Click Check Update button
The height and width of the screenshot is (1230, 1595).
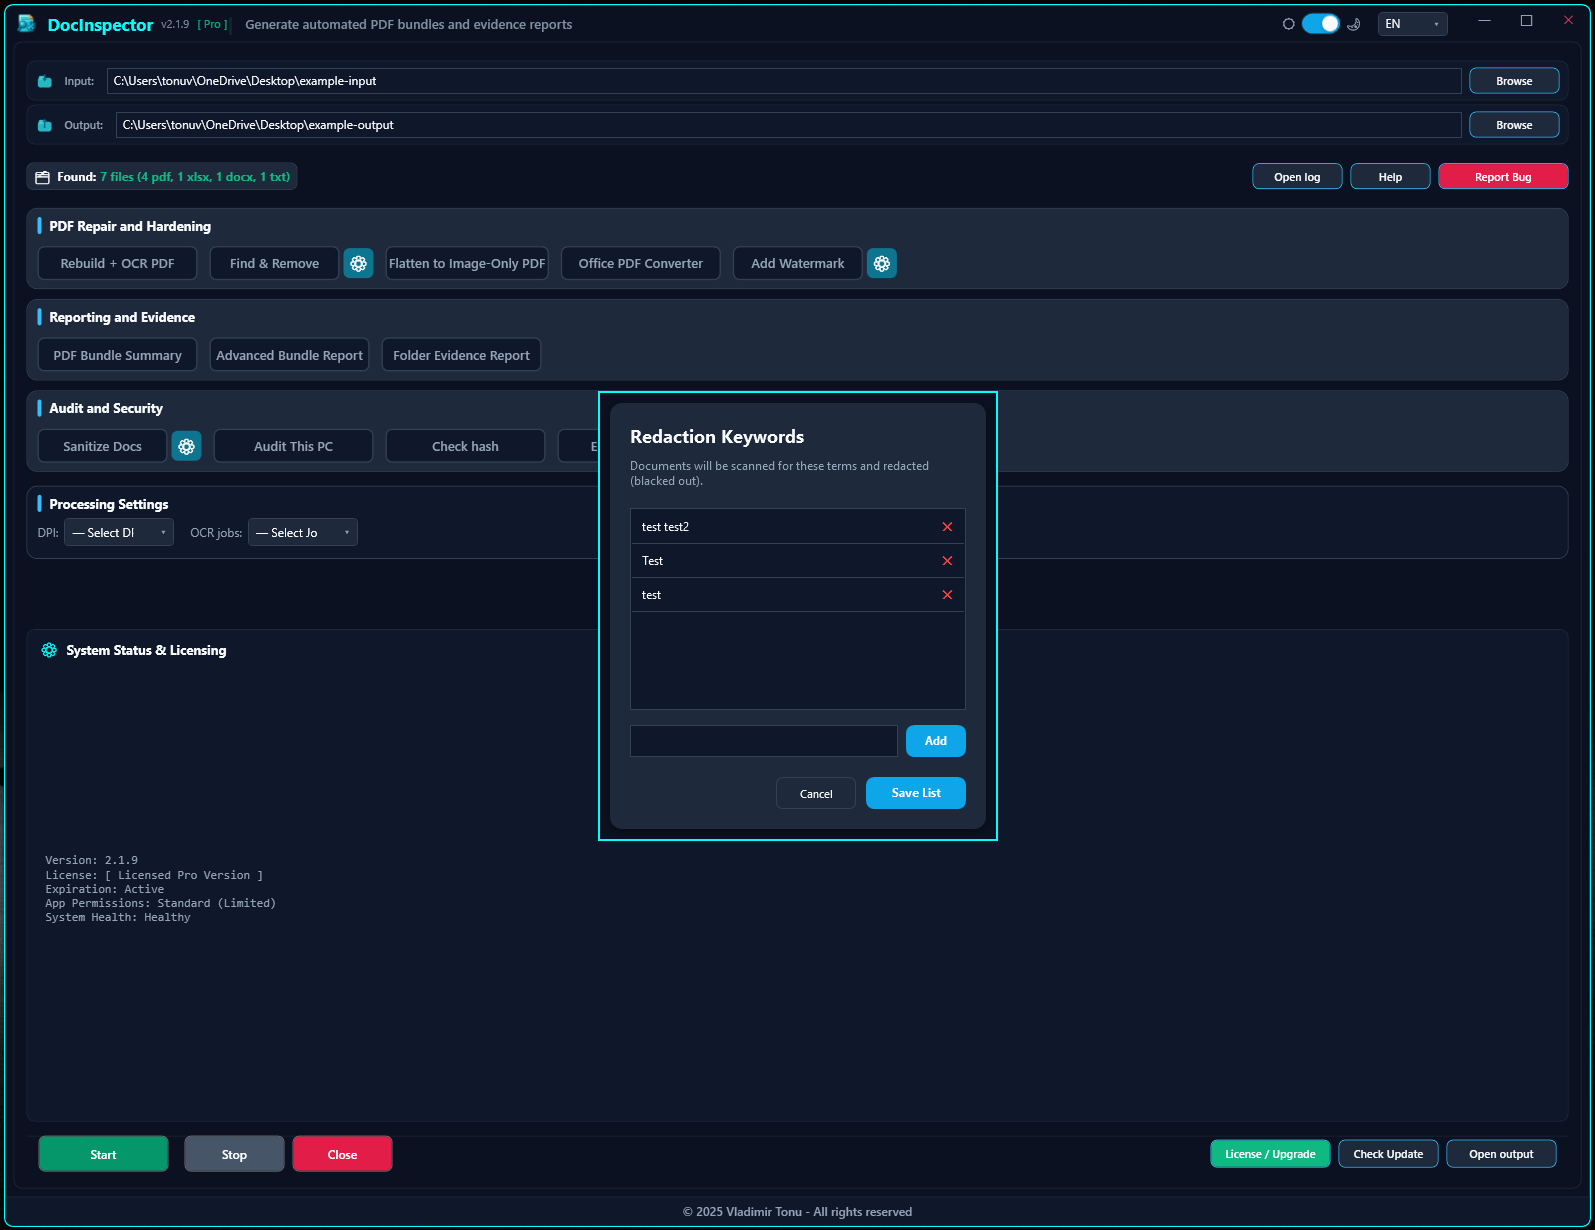1388,1154
